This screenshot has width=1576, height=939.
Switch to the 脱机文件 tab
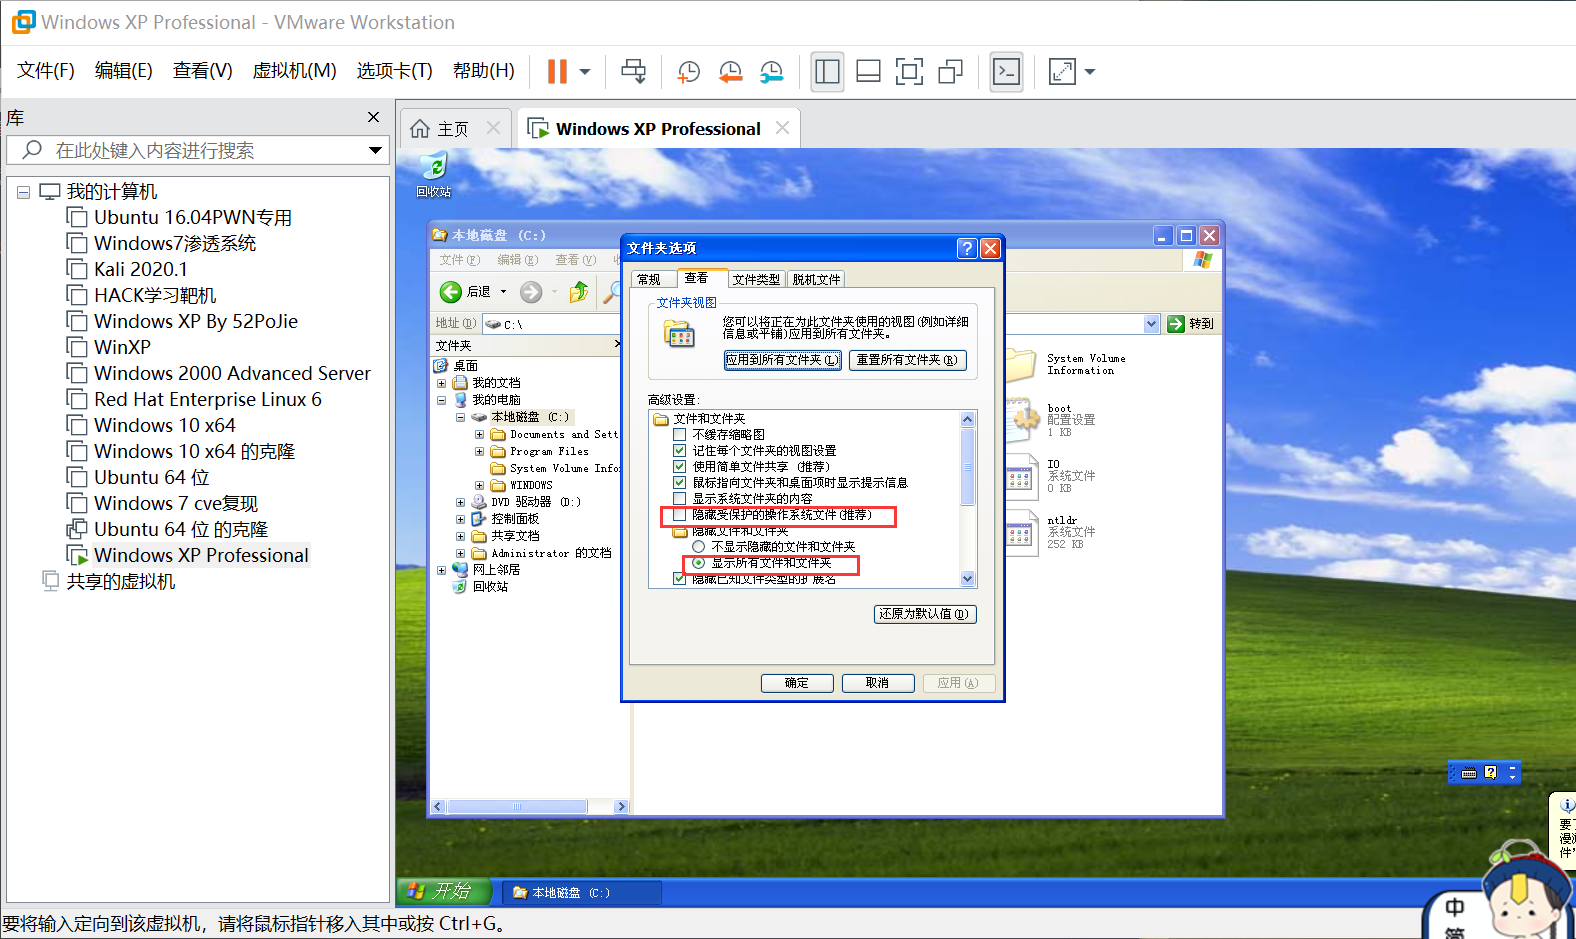point(816,279)
